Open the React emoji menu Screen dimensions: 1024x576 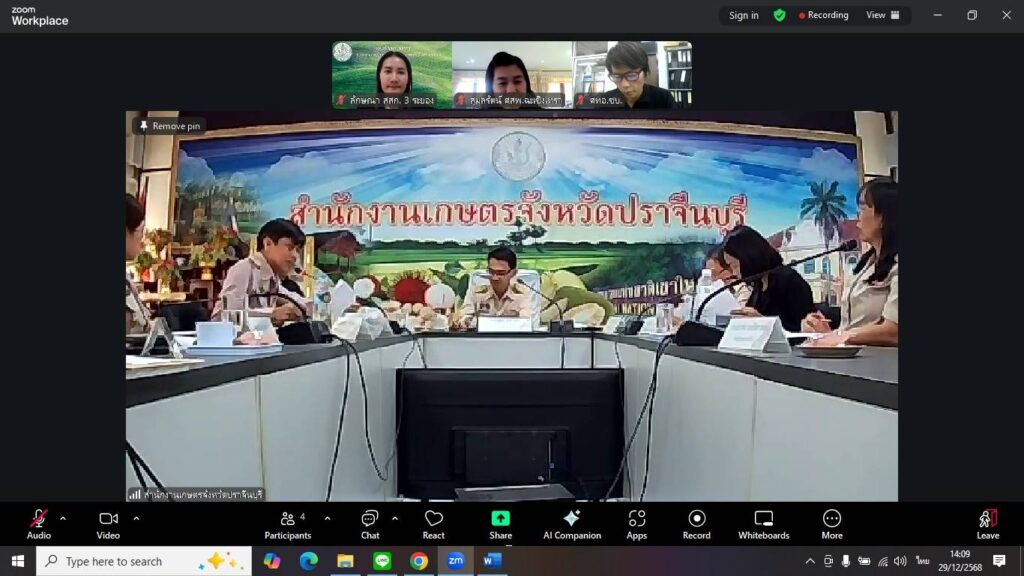pyautogui.click(x=433, y=522)
